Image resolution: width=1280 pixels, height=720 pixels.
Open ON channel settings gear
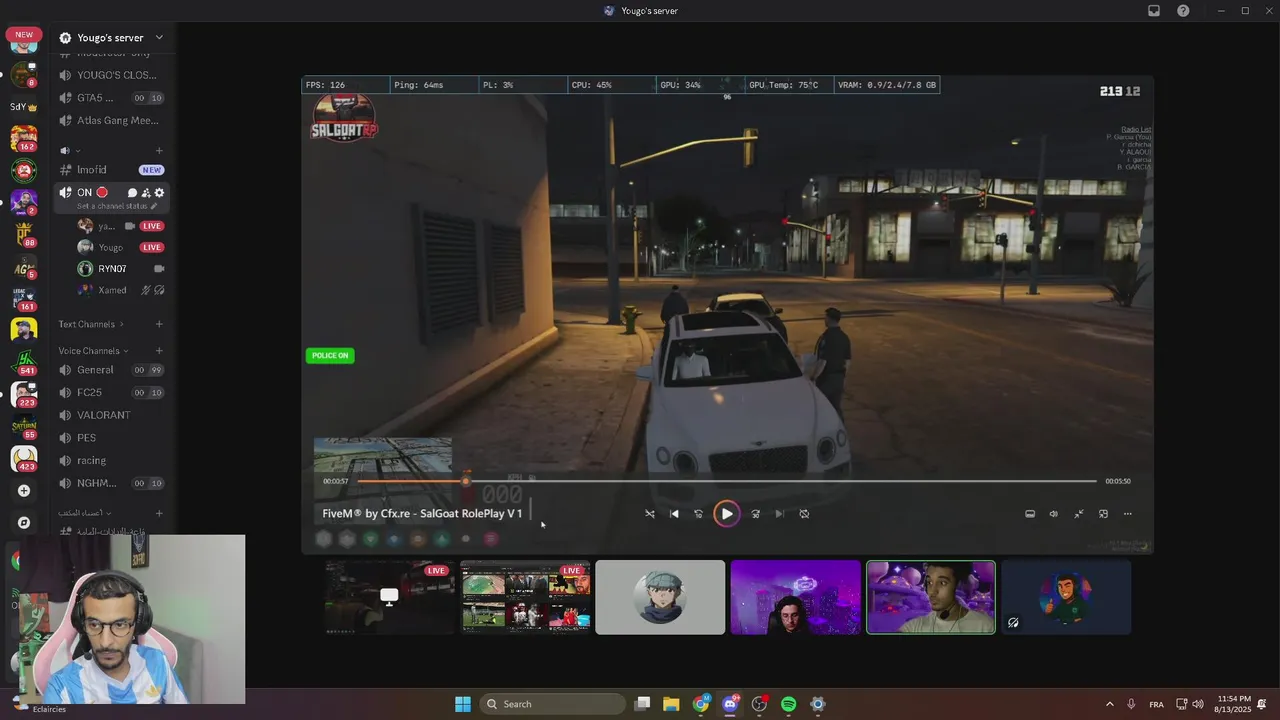click(159, 193)
